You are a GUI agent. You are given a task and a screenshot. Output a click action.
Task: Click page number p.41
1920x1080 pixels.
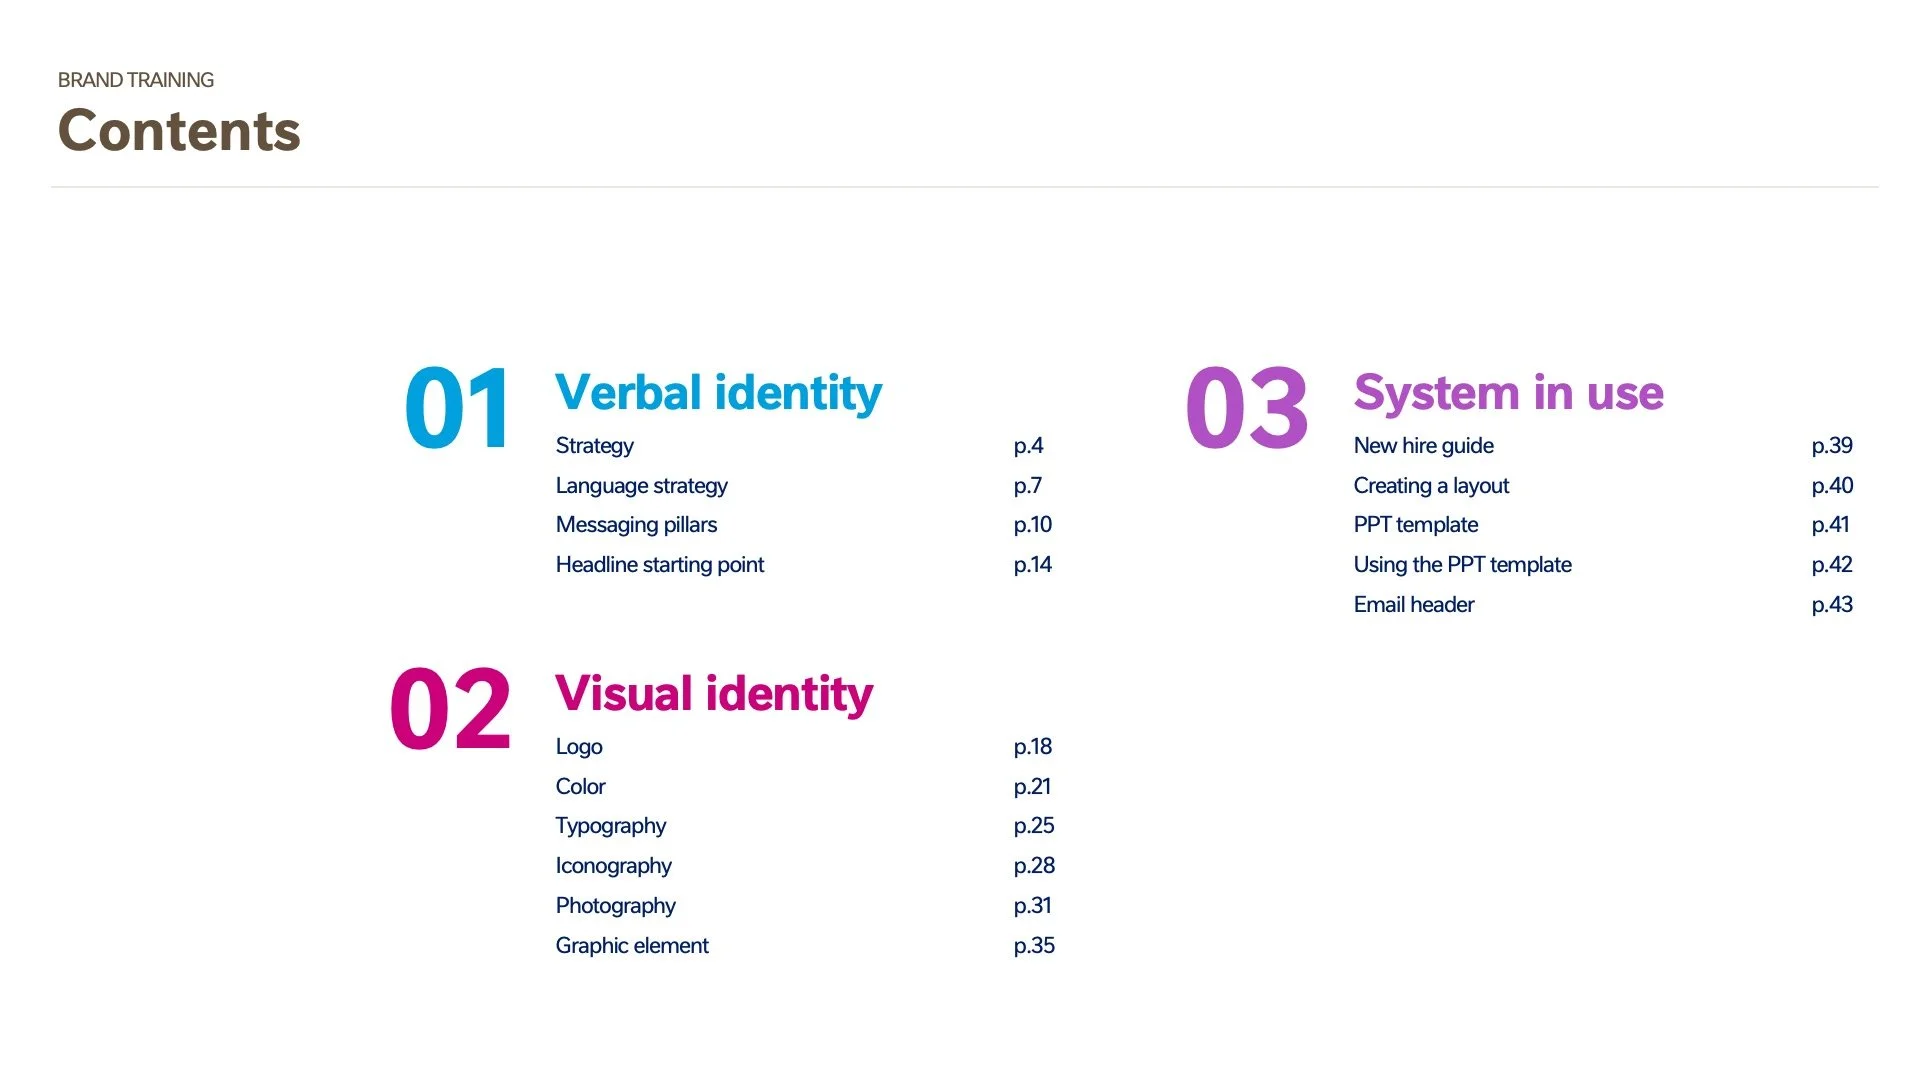click(1830, 525)
